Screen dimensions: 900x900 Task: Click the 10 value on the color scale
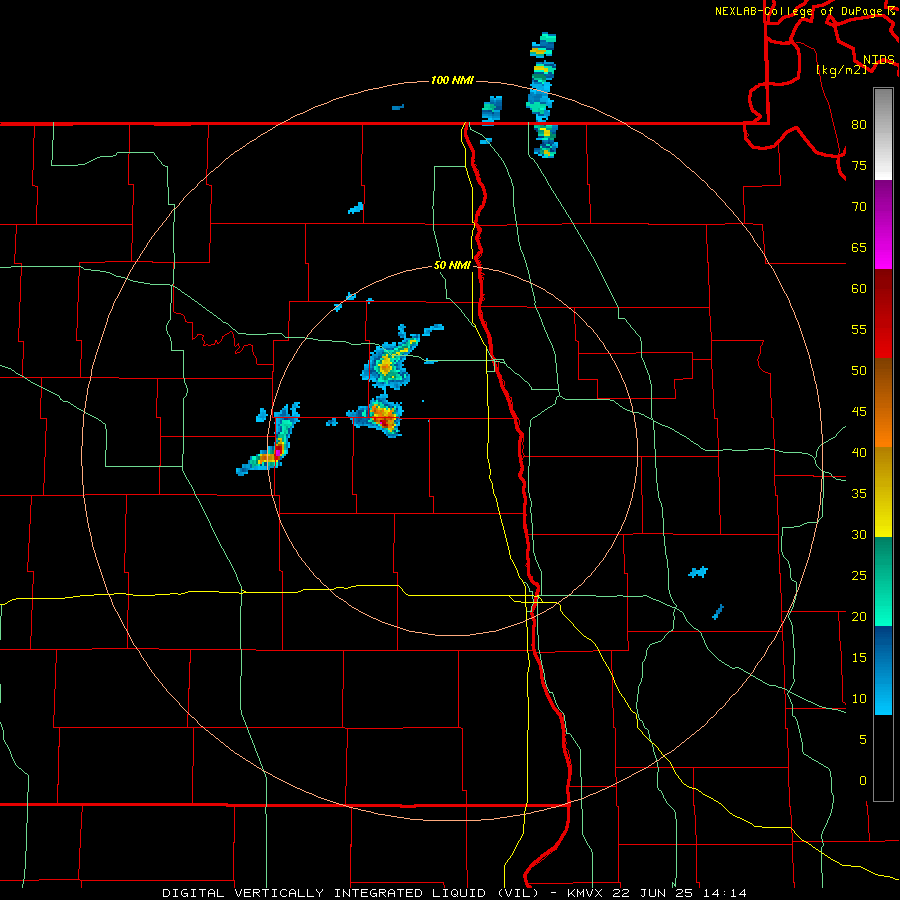coord(859,699)
